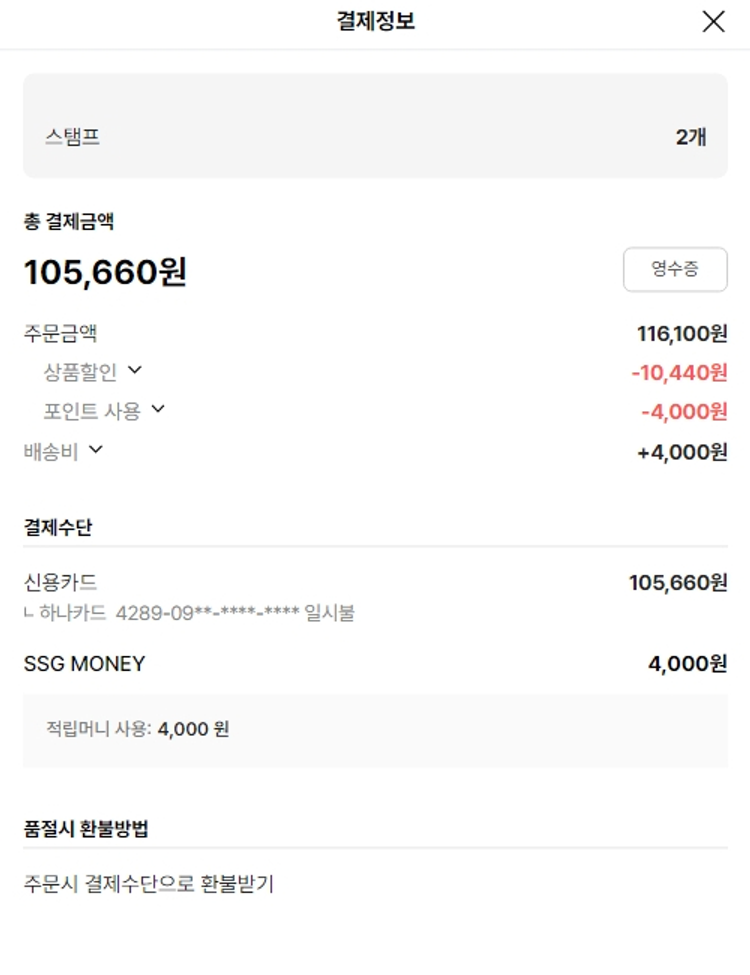750x975 pixels.
Task: Click the 신용카드 payment method label
Action: point(60,582)
